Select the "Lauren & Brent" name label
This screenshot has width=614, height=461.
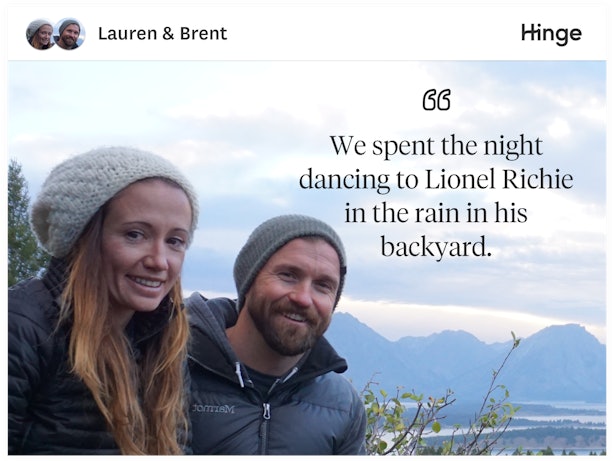tap(163, 34)
